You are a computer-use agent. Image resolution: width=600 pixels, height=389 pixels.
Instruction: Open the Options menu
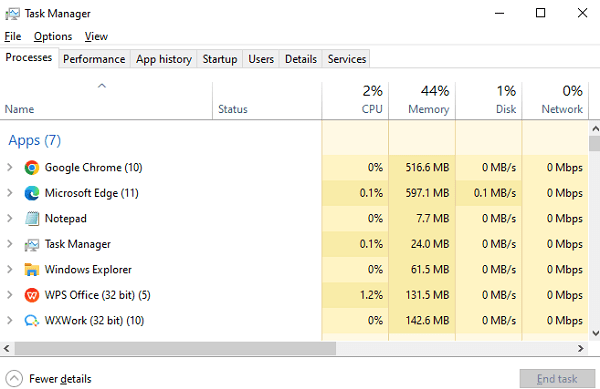(x=53, y=36)
